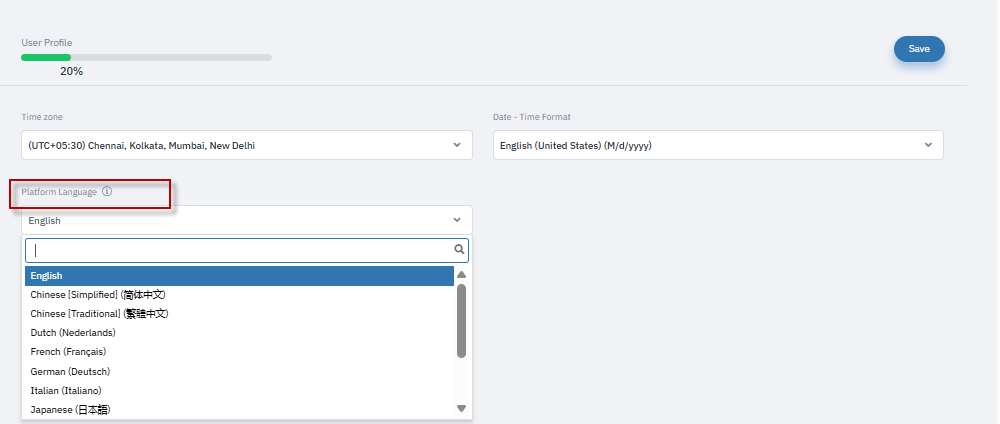Viewport: 1000px width, 424px height.
Task: Choose Chinese [Simplified] language option
Action: pos(97,295)
